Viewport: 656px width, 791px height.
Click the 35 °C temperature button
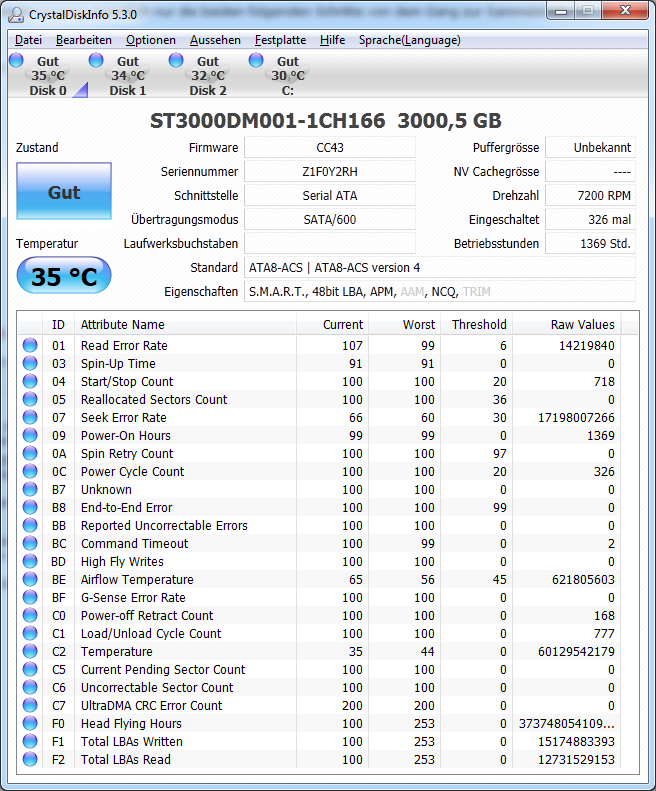(x=64, y=275)
